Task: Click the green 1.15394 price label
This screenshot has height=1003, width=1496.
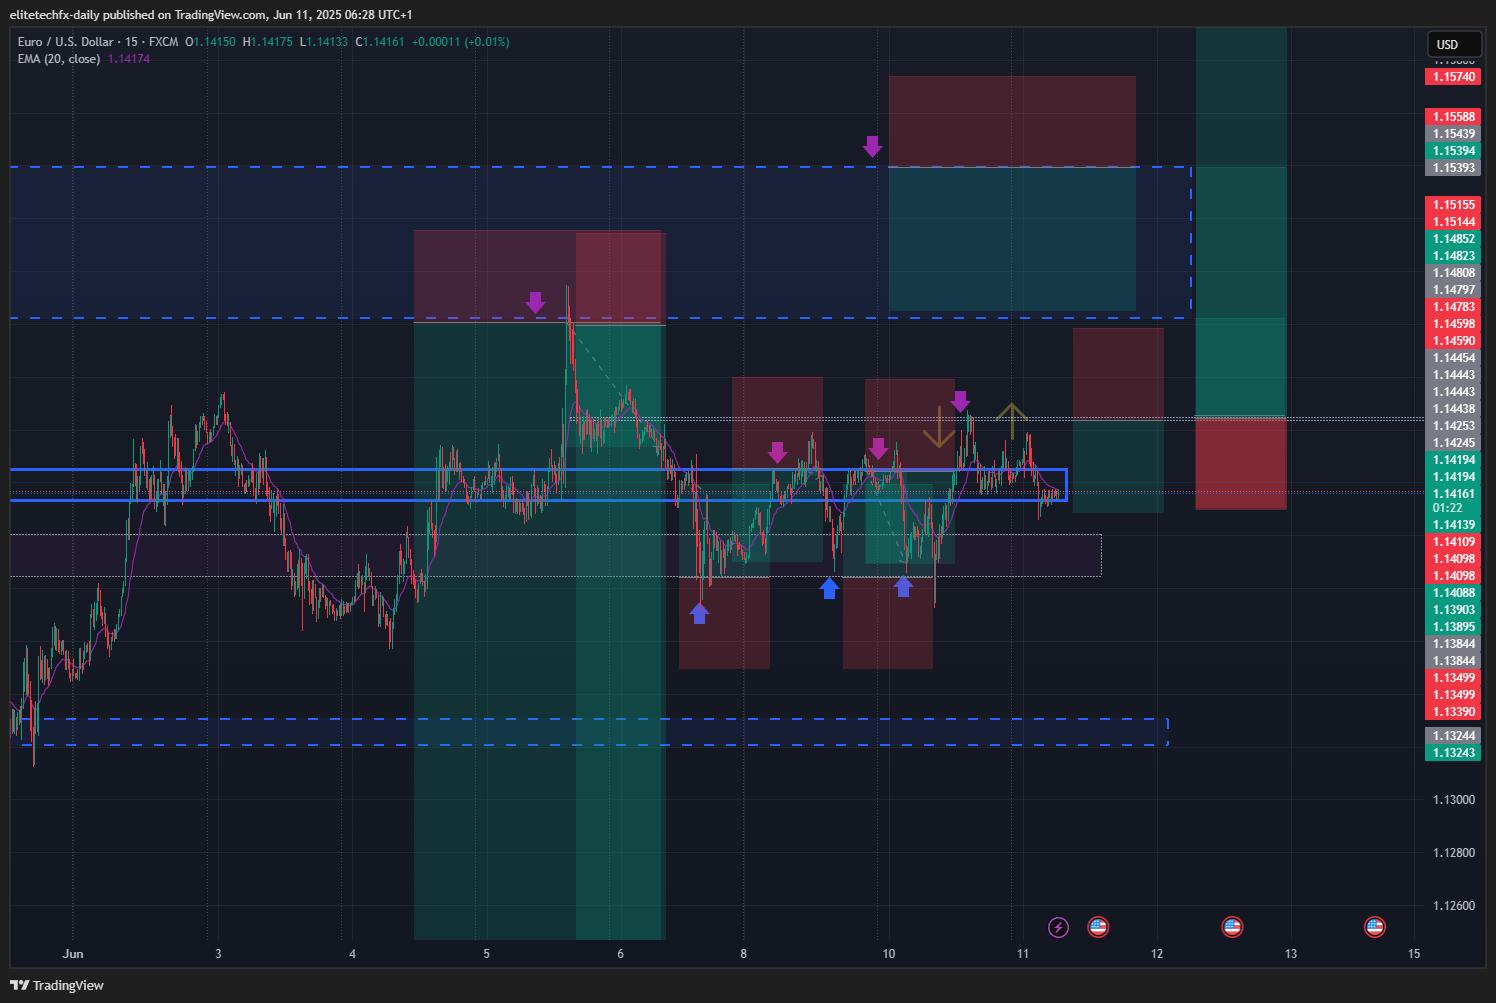Action: point(1453,151)
